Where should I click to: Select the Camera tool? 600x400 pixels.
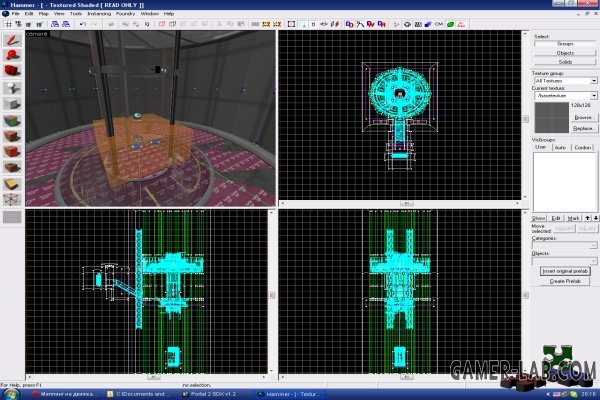point(12,71)
